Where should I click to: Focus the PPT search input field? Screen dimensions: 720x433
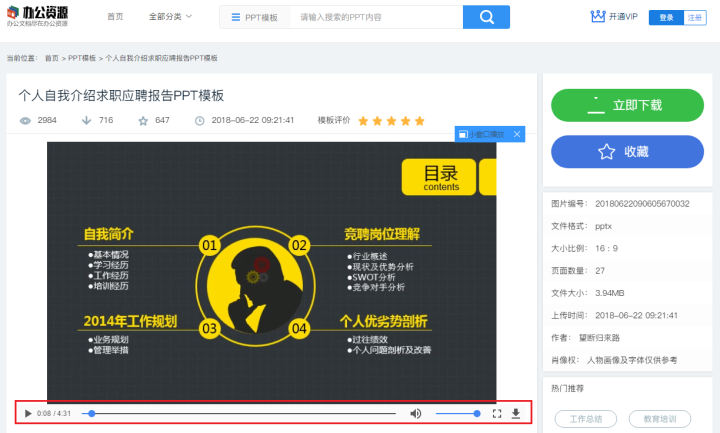pos(377,17)
